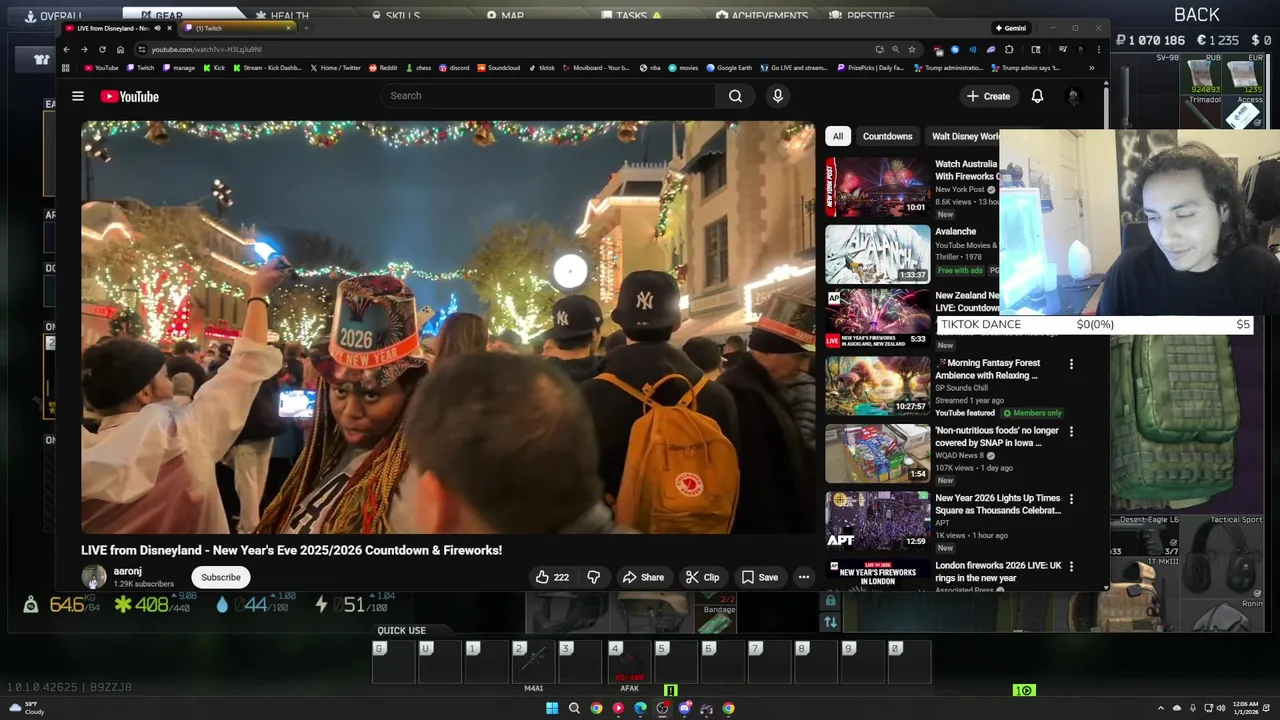Click the YouTube logo to go home
The image size is (1280, 720).
tap(130, 96)
